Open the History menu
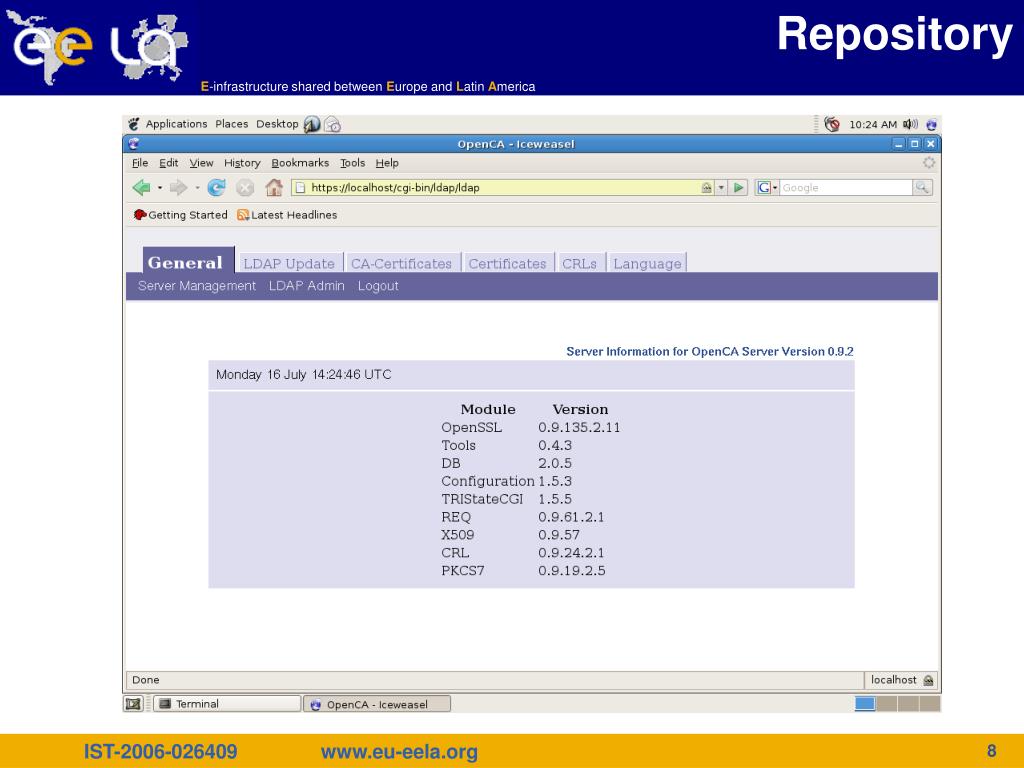The image size is (1024, 768). 242,163
